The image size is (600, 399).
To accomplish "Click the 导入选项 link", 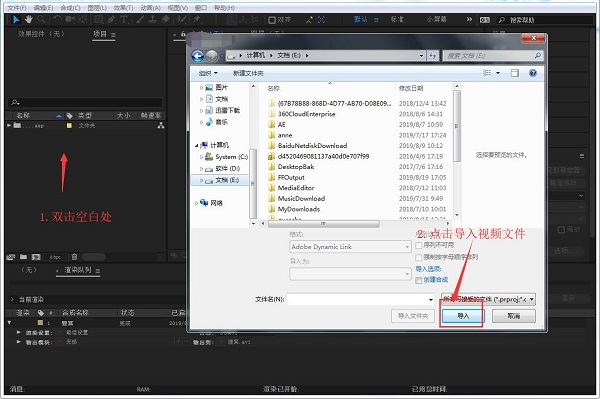I will pos(428,269).
